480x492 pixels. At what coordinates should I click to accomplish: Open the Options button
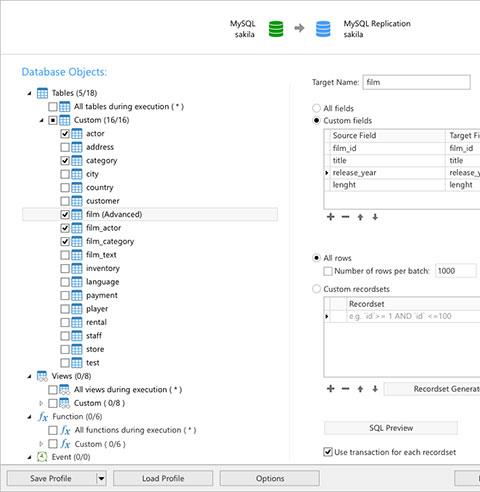[x=270, y=479]
